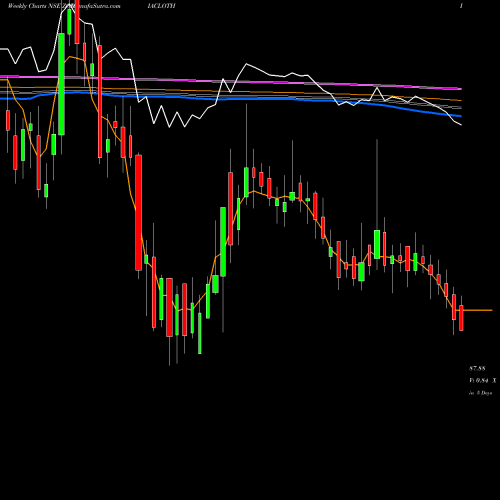Click the 'Weekly Charts NSE' title text
The image size is (500, 500).
pos(34,6)
